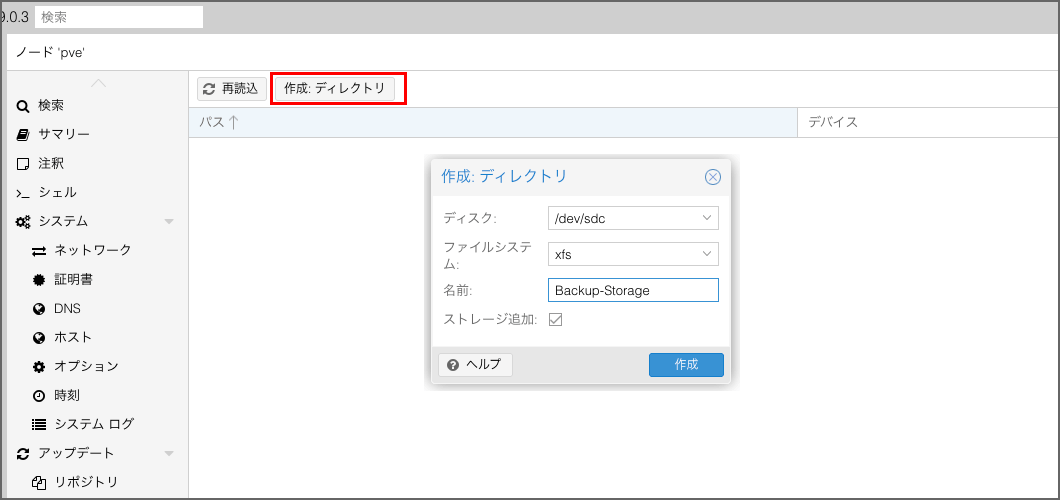1060x500 pixels.
Task: Click the note icon for 注釈
Action: pyautogui.click(x=23, y=164)
